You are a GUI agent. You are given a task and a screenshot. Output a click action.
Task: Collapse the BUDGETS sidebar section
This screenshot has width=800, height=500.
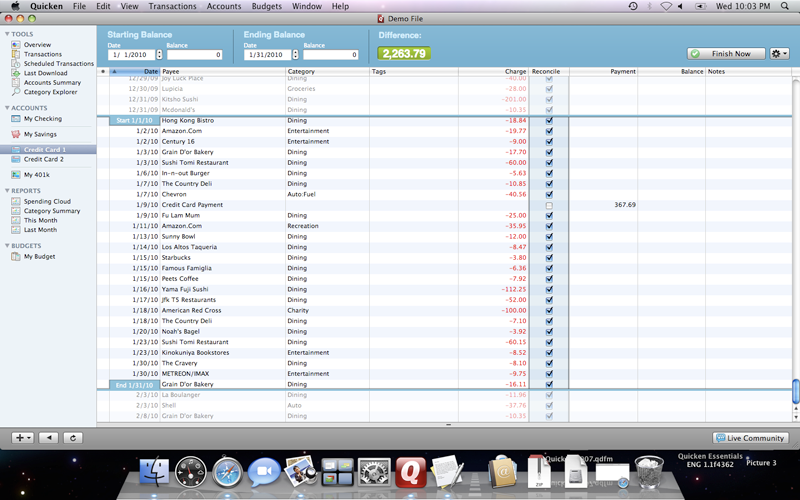(x=7, y=246)
